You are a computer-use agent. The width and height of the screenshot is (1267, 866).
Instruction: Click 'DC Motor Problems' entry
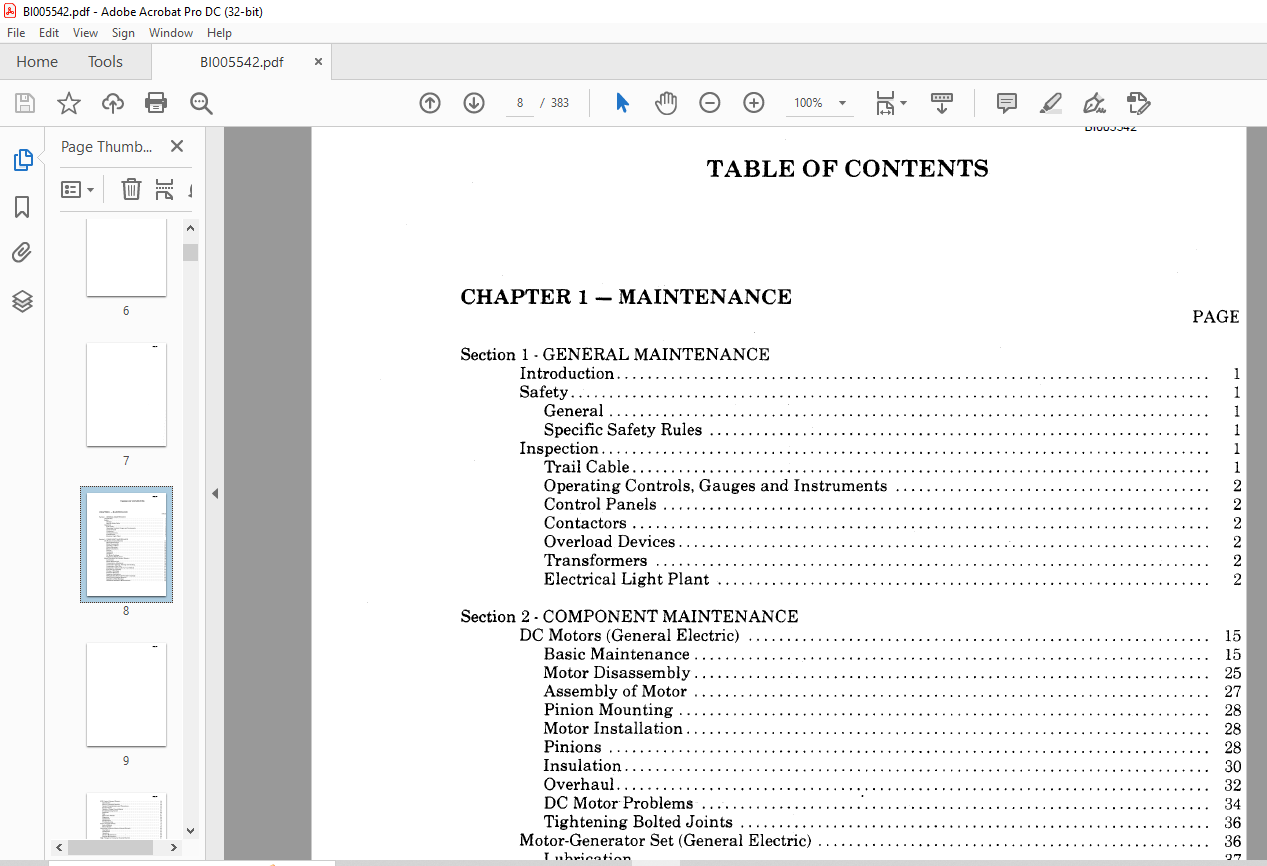[619, 803]
